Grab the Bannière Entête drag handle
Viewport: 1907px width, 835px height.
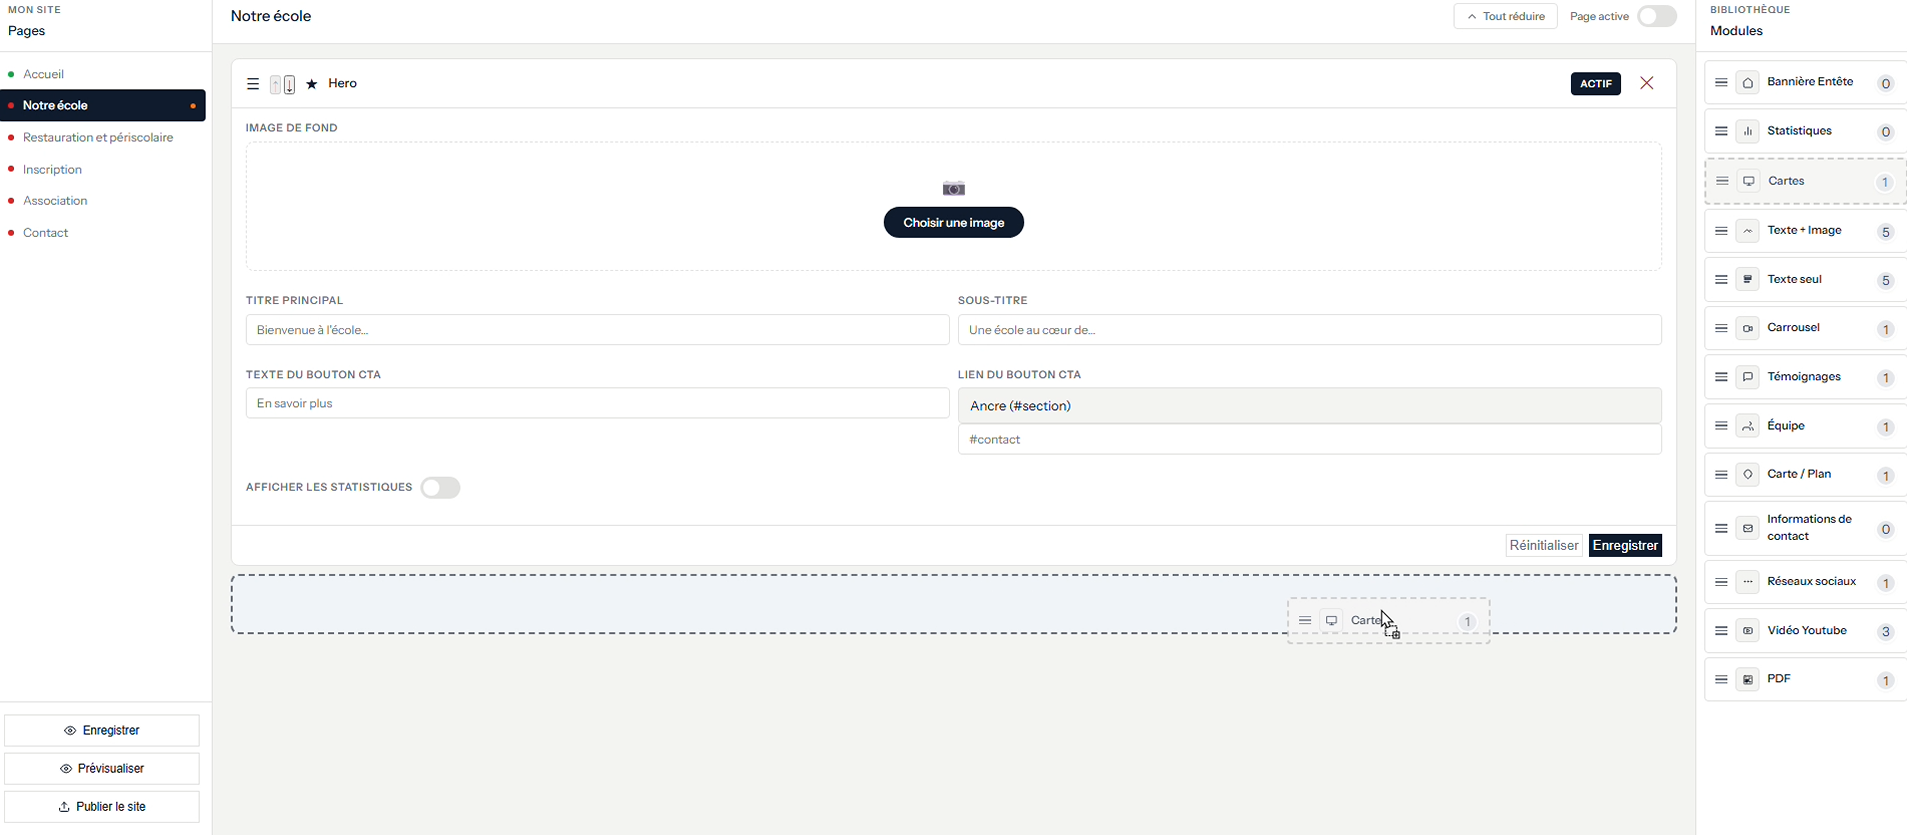tap(1721, 83)
